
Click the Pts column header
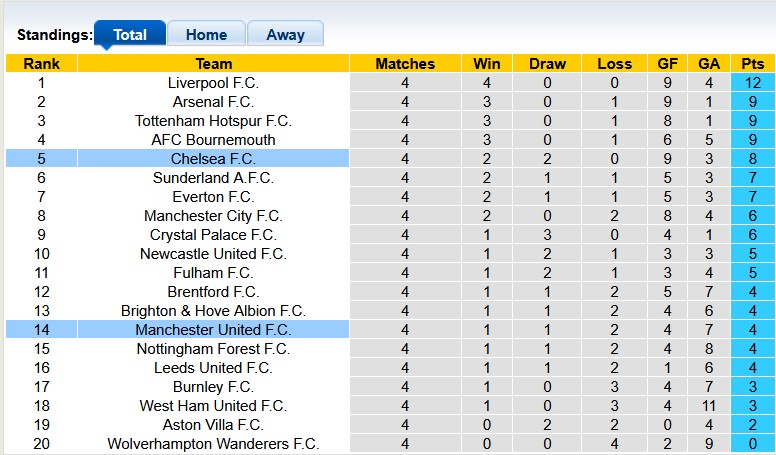pos(753,64)
